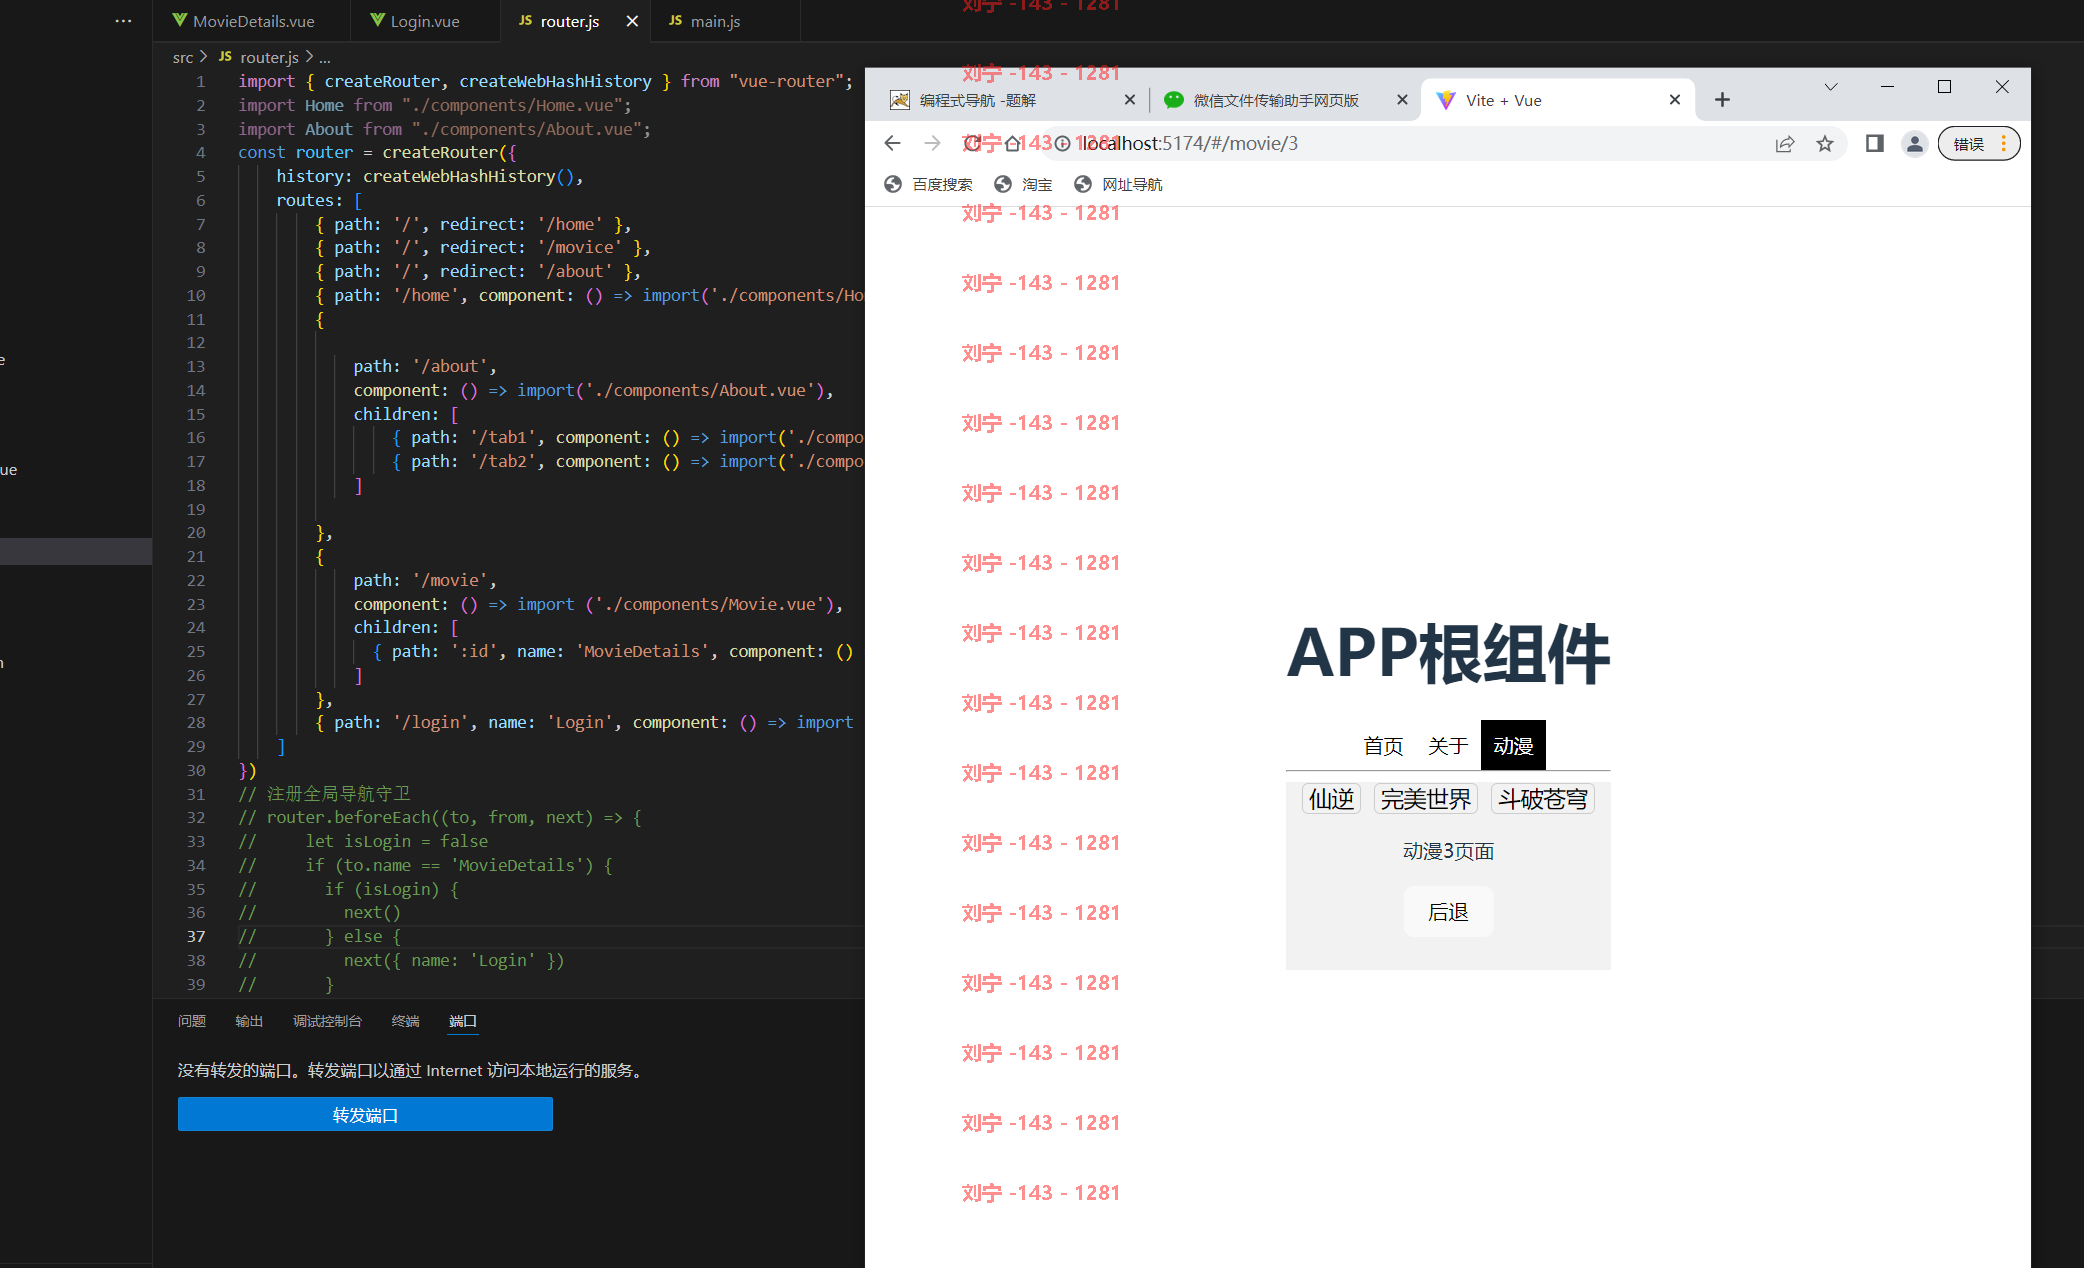Click the 完美世界 button
The image size is (2084, 1268).
click(x=1426, y=799)
